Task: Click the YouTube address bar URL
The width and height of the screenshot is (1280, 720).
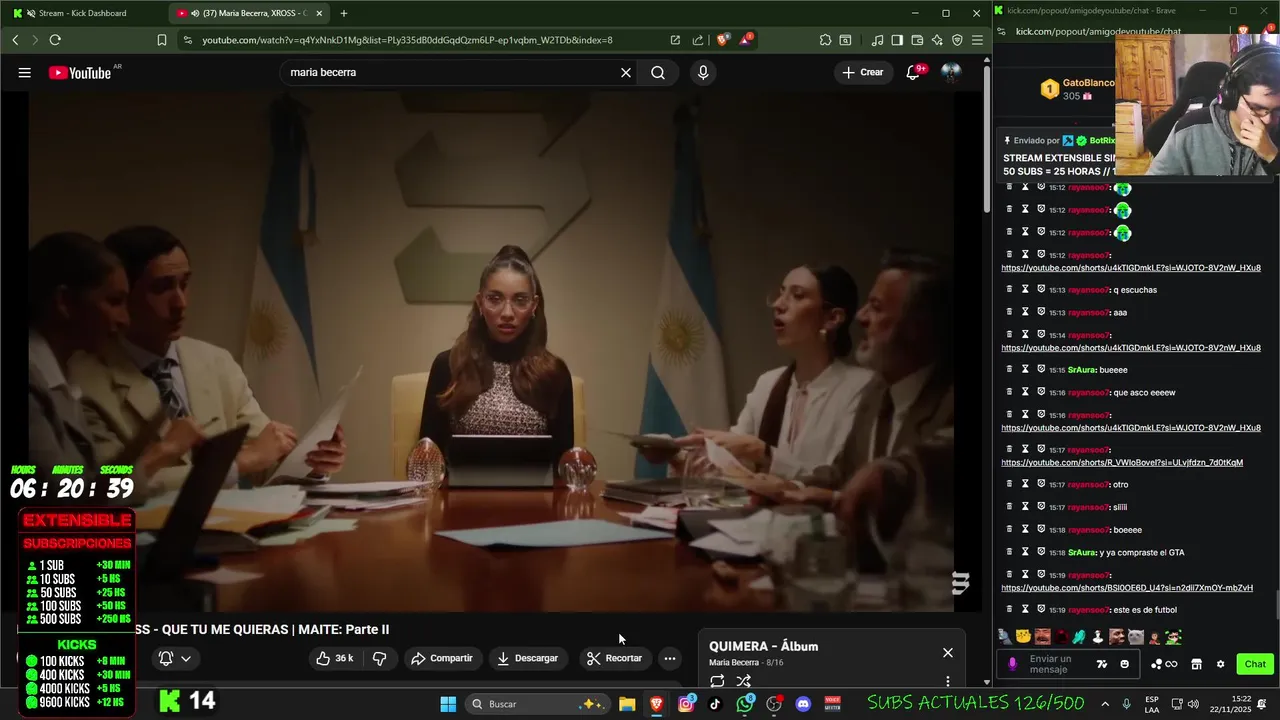Action: click(407, 40)
